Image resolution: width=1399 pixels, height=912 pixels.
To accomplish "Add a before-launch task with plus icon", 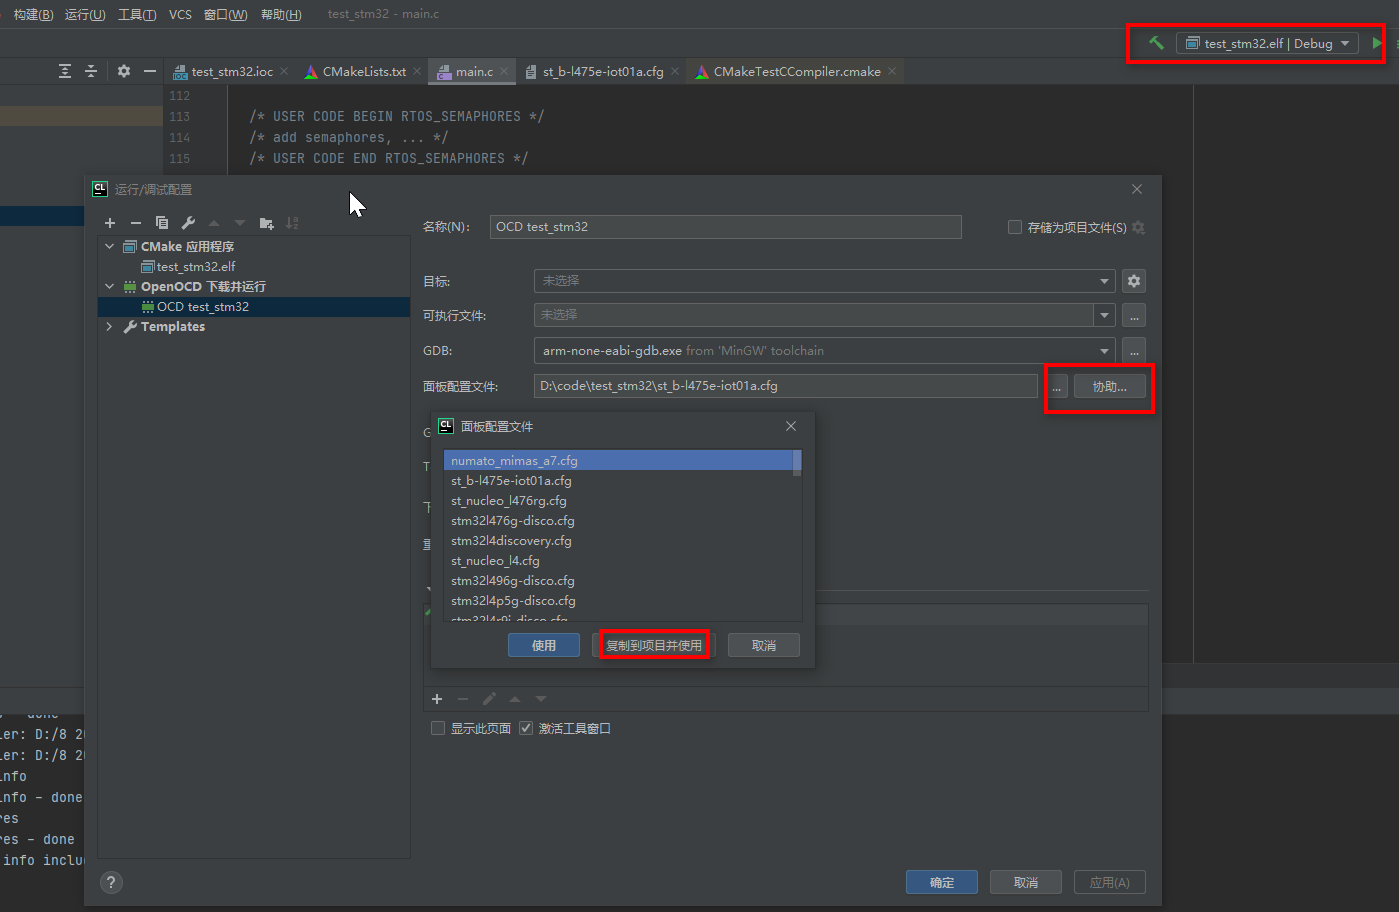I will [x=437, y=699].
